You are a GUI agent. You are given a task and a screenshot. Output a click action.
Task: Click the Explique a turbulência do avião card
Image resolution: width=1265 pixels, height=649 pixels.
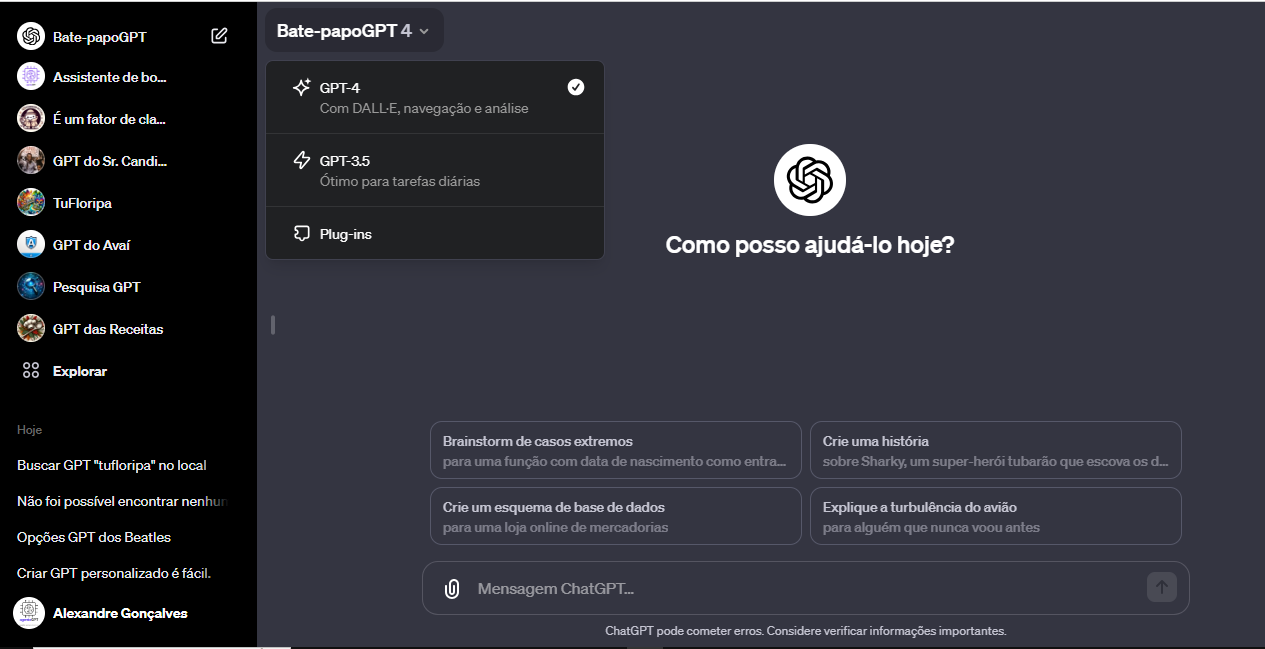click(995, 515)
